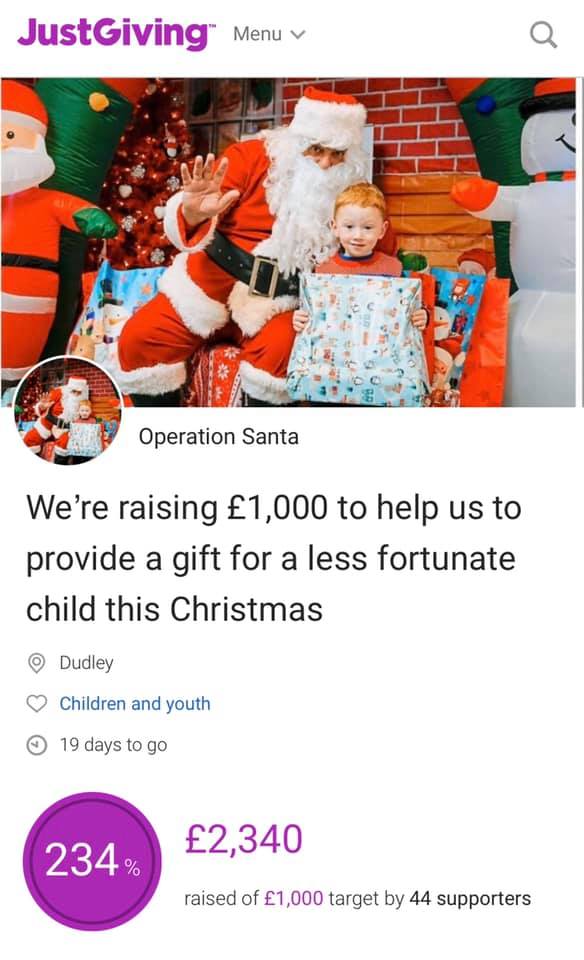584x960 pixels.
Task: Open the Children and youth category link
Action: pos(135,703)
